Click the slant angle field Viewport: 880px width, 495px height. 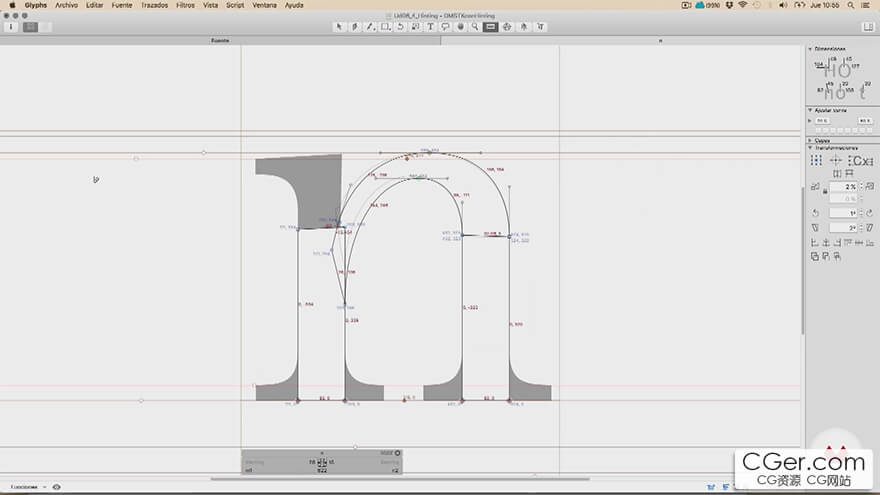[844, 228]
